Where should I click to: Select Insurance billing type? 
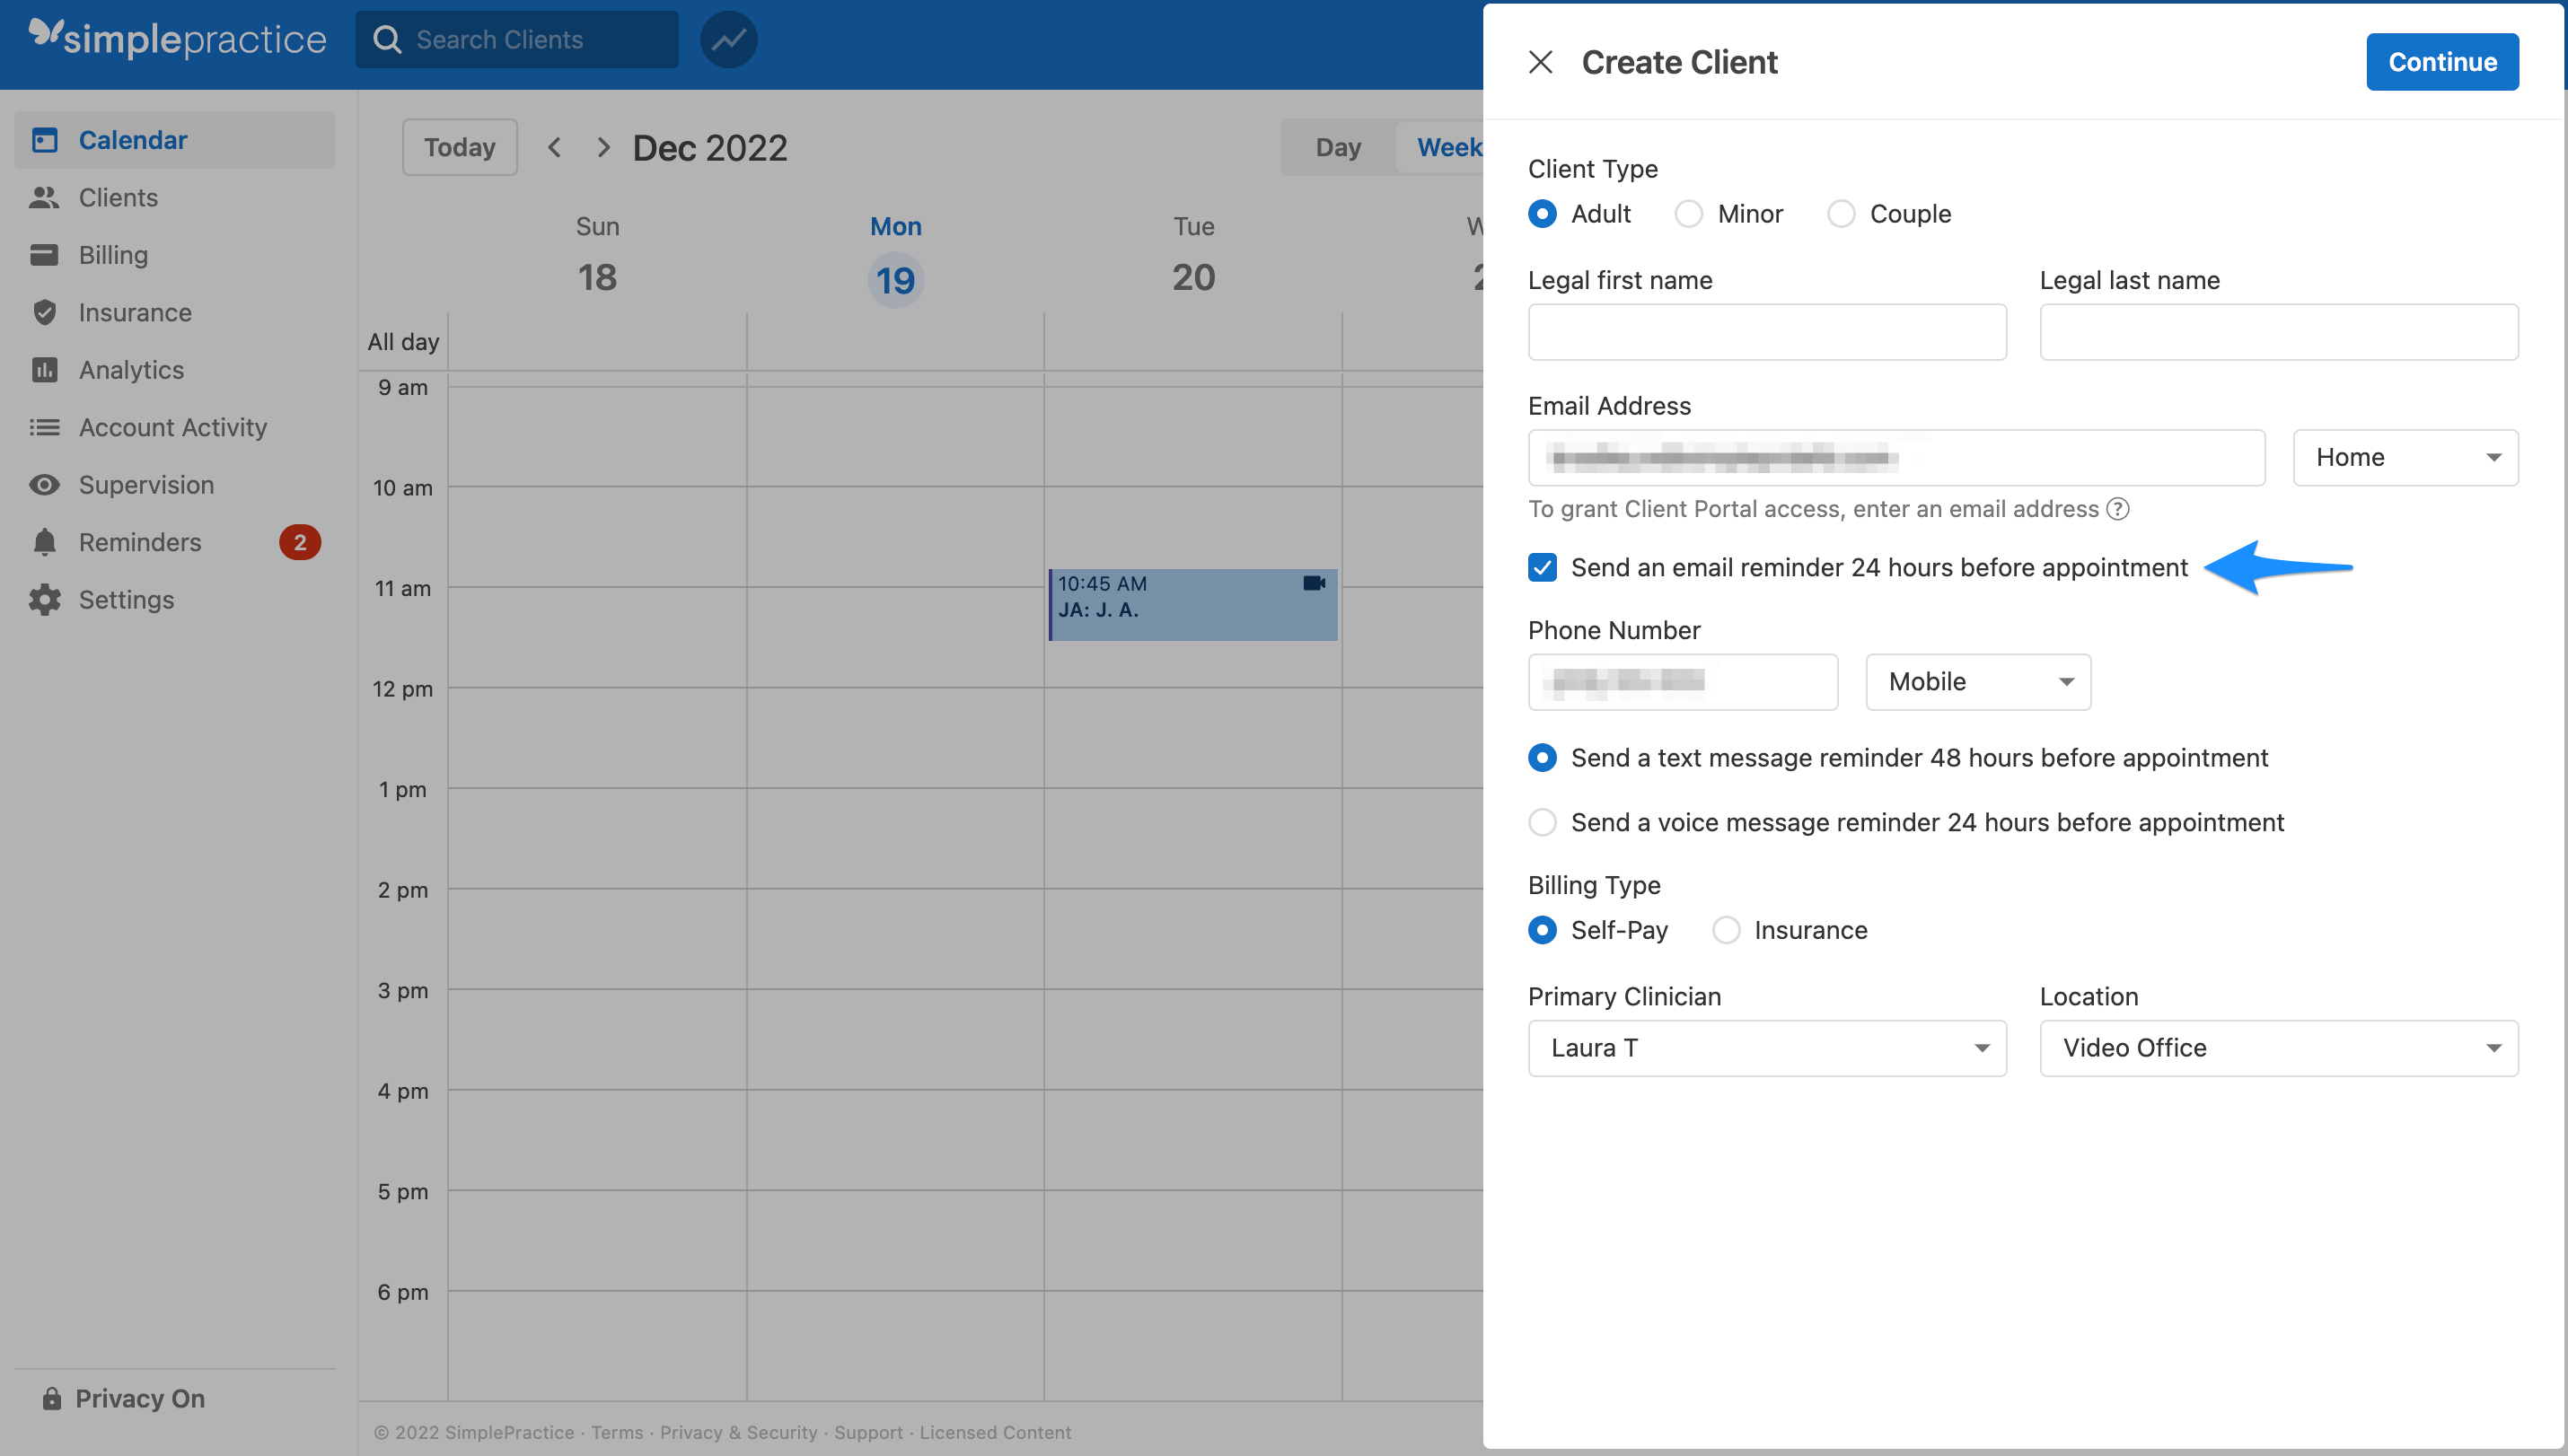click(1726, 930)
